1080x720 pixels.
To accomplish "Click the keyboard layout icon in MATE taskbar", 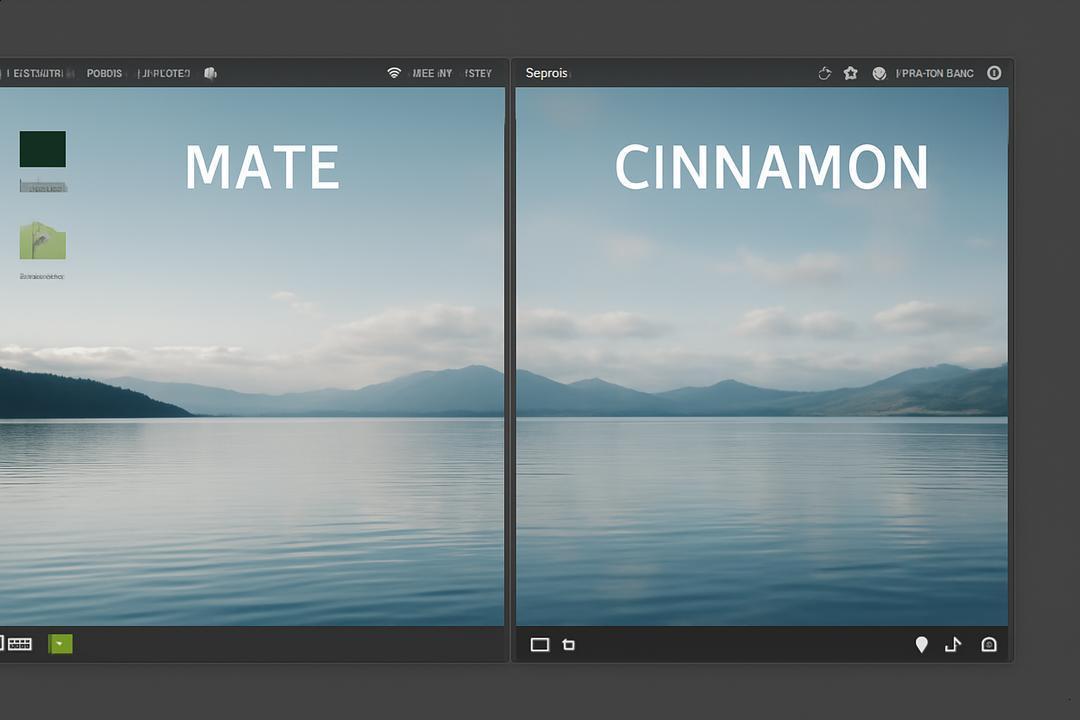I will (x=20, y=644).
